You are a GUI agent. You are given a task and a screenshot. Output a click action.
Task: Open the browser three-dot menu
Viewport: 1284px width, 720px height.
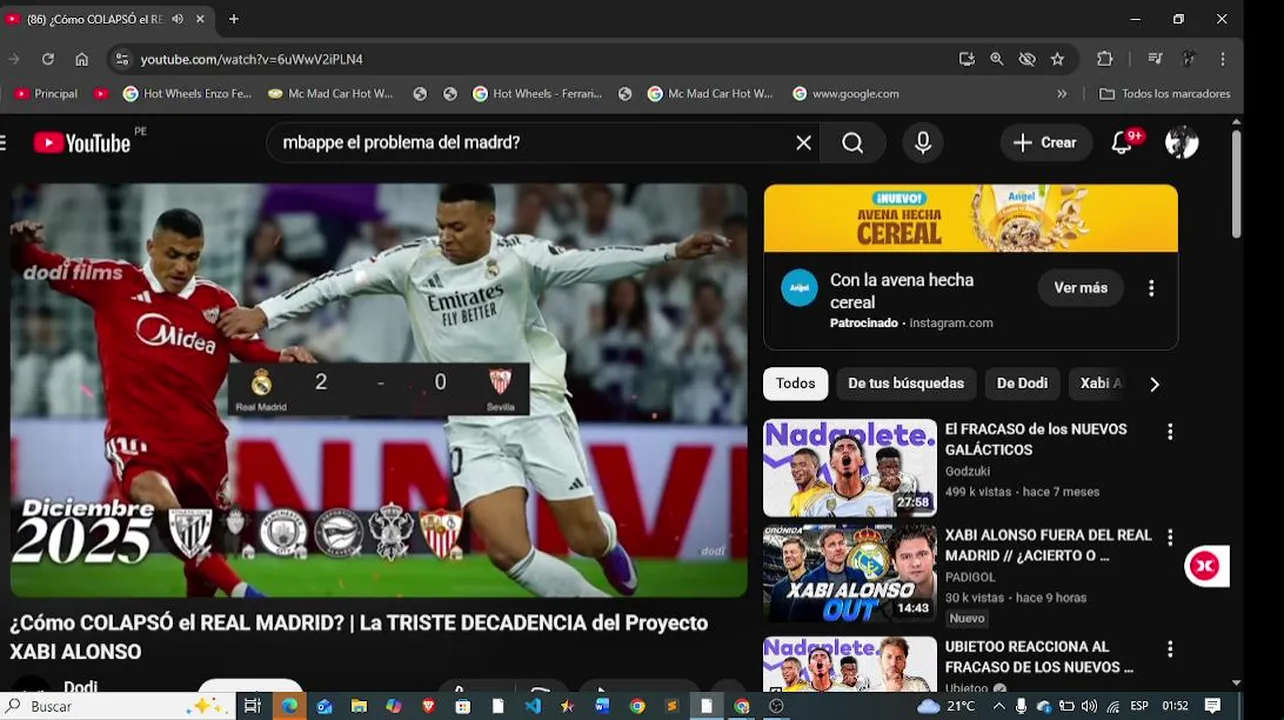point(1222,59)
